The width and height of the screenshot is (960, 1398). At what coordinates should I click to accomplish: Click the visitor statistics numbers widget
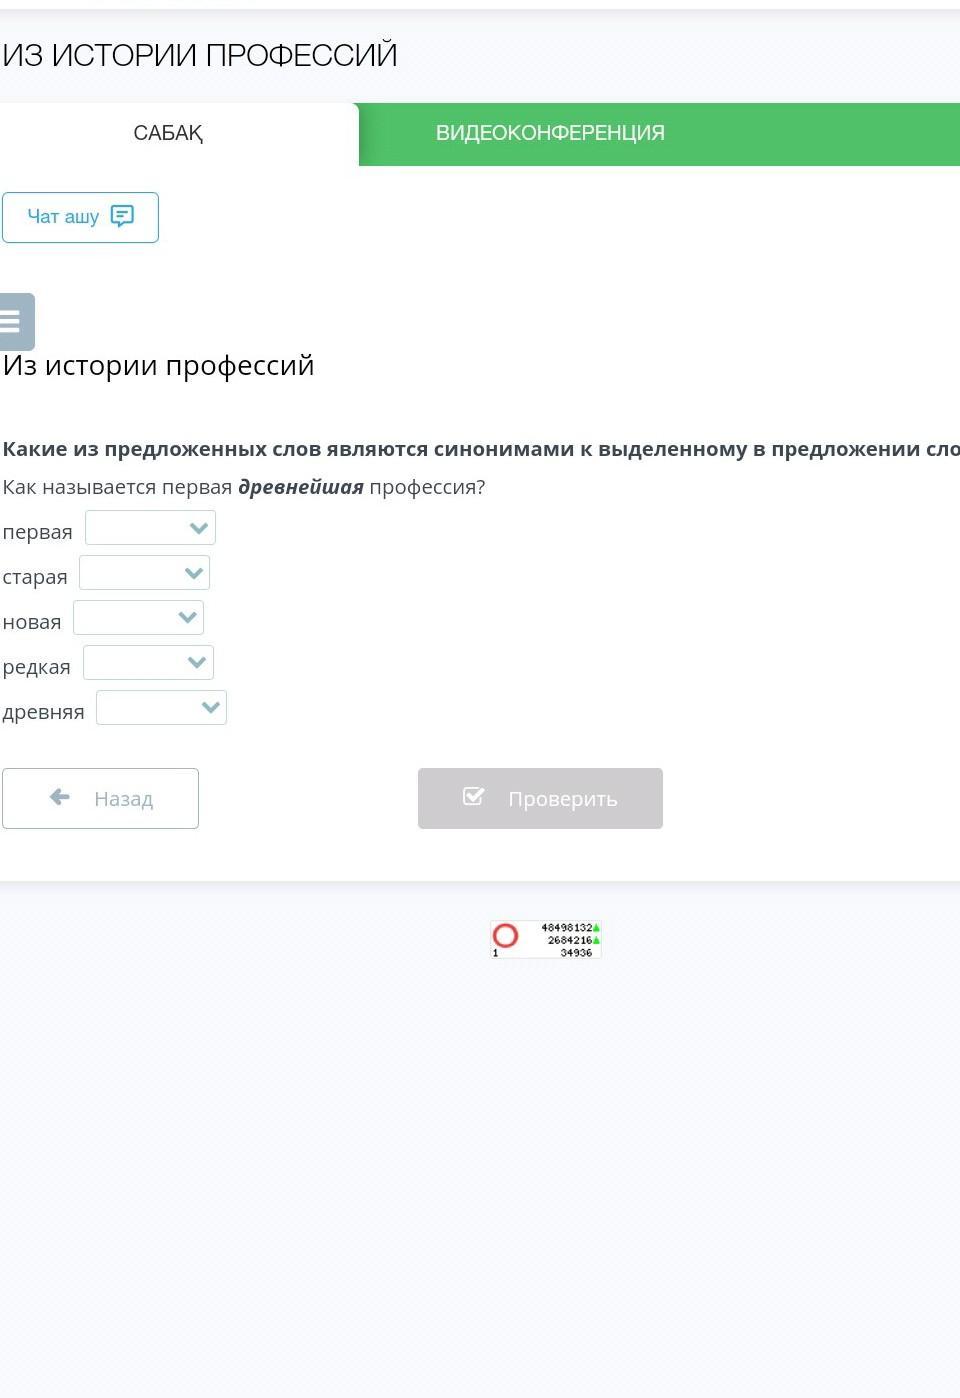[568, 940]
